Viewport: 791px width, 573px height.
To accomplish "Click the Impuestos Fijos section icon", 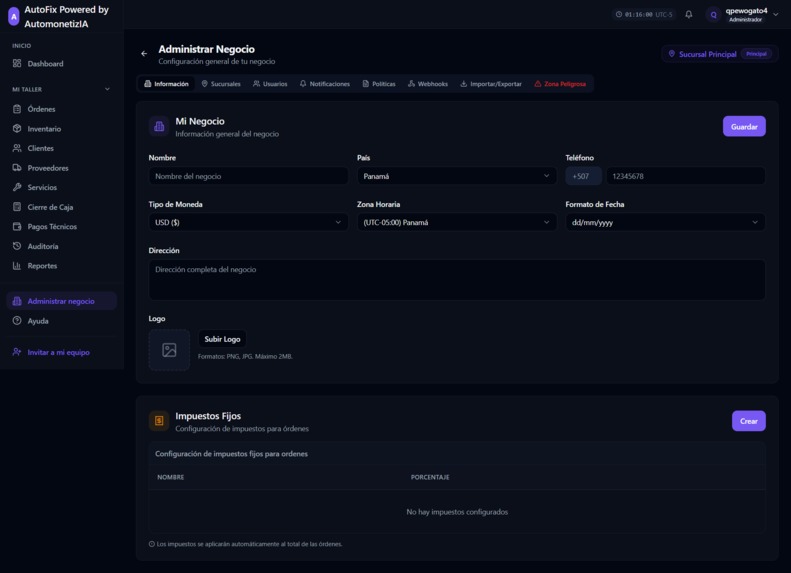I will tap(159, 421).
